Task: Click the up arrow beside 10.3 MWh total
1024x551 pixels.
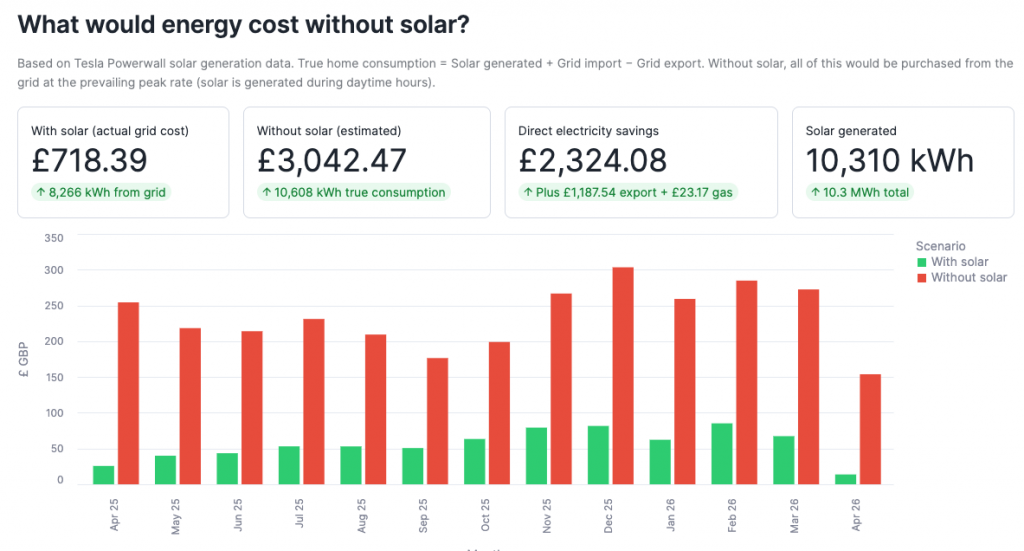Action: pyautogui.click(x=816, y=192)
